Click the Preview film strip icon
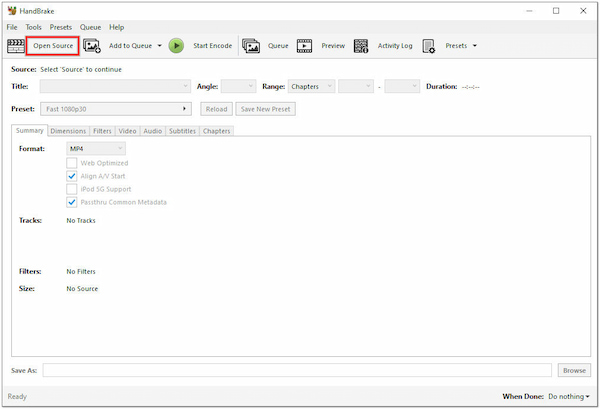 (x=305, y=46)
